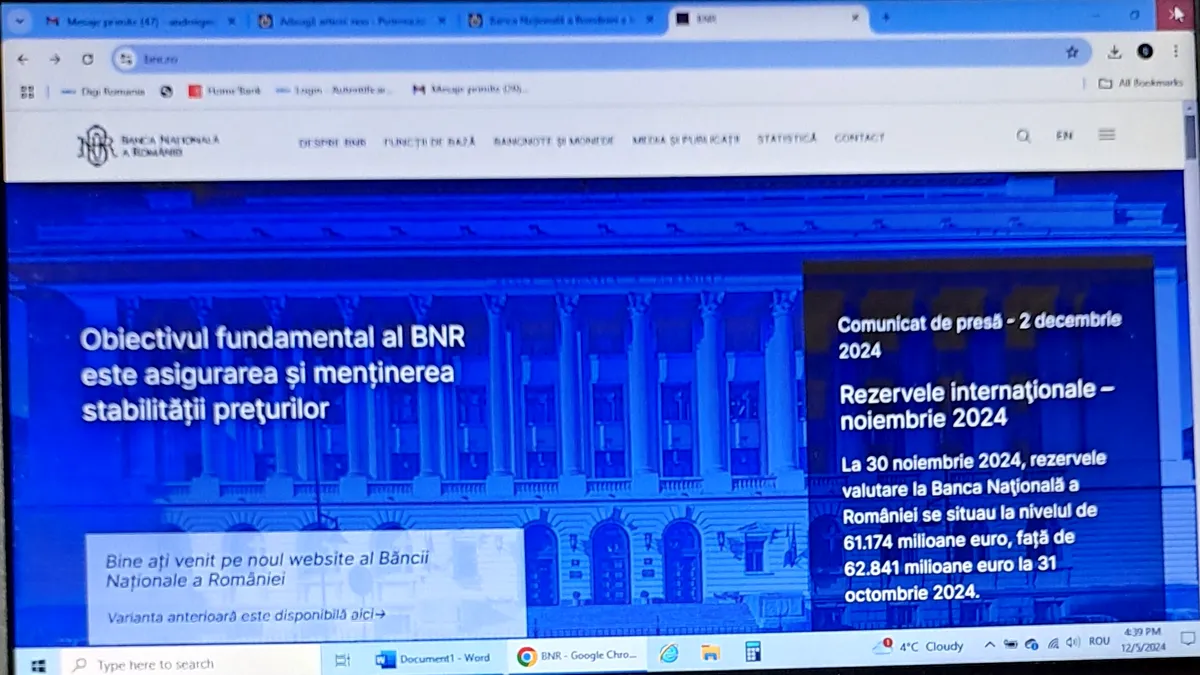Viewport: 1200px width, 675px height.
Task: Open the Chrome three-dot menu
Action: [x=1176, y=51]
